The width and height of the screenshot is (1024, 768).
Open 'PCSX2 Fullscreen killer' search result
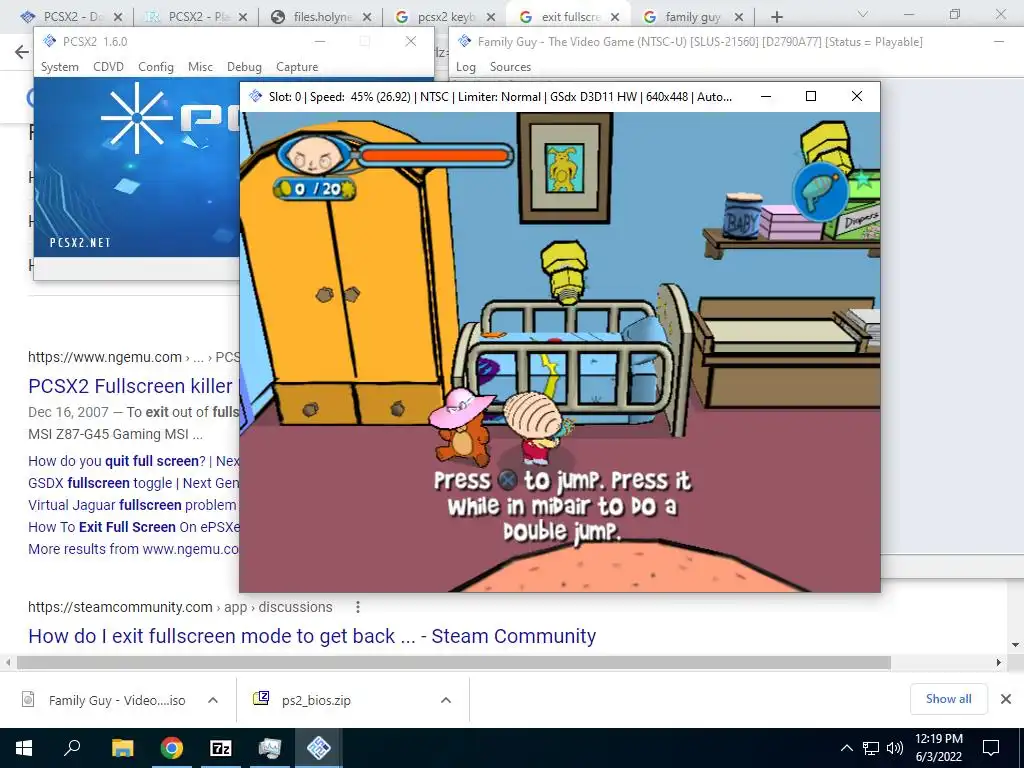[x=130, y=386]
